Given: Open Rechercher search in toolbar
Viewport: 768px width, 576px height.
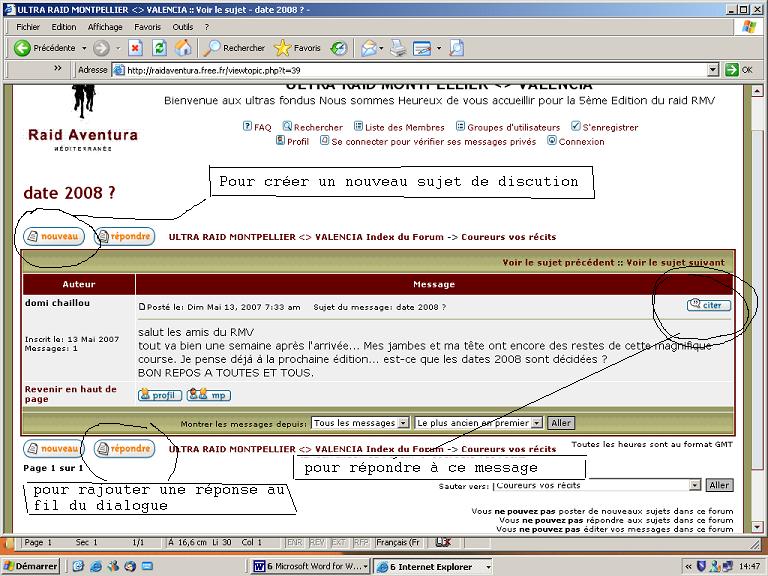Looking at the screenshot, I should [234, 48].
